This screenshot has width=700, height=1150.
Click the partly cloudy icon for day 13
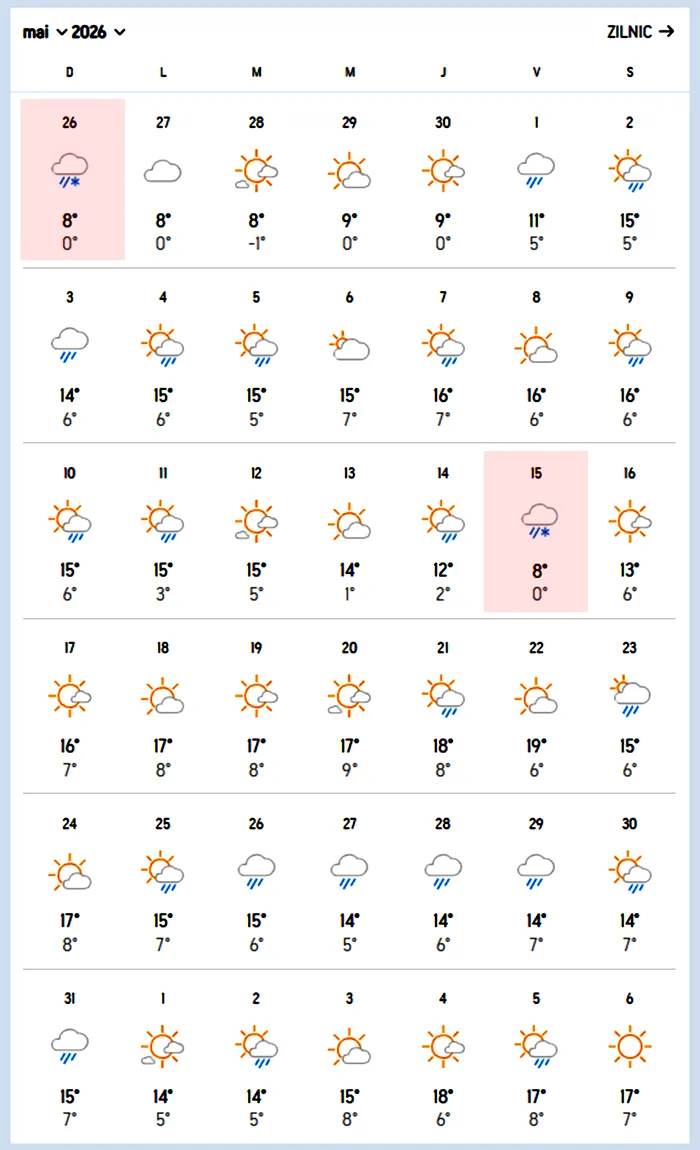click(349, 522)
